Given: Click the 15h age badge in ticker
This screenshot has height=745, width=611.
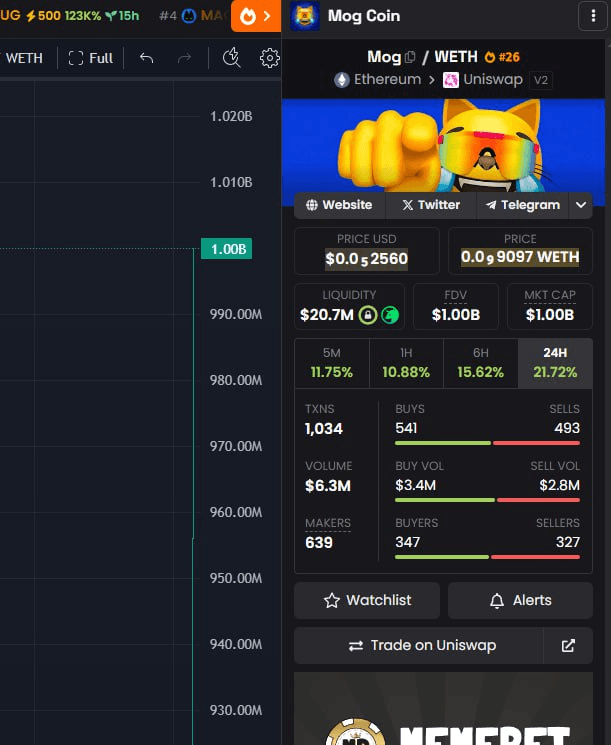Looking at the screenshot, I should 123,16.
